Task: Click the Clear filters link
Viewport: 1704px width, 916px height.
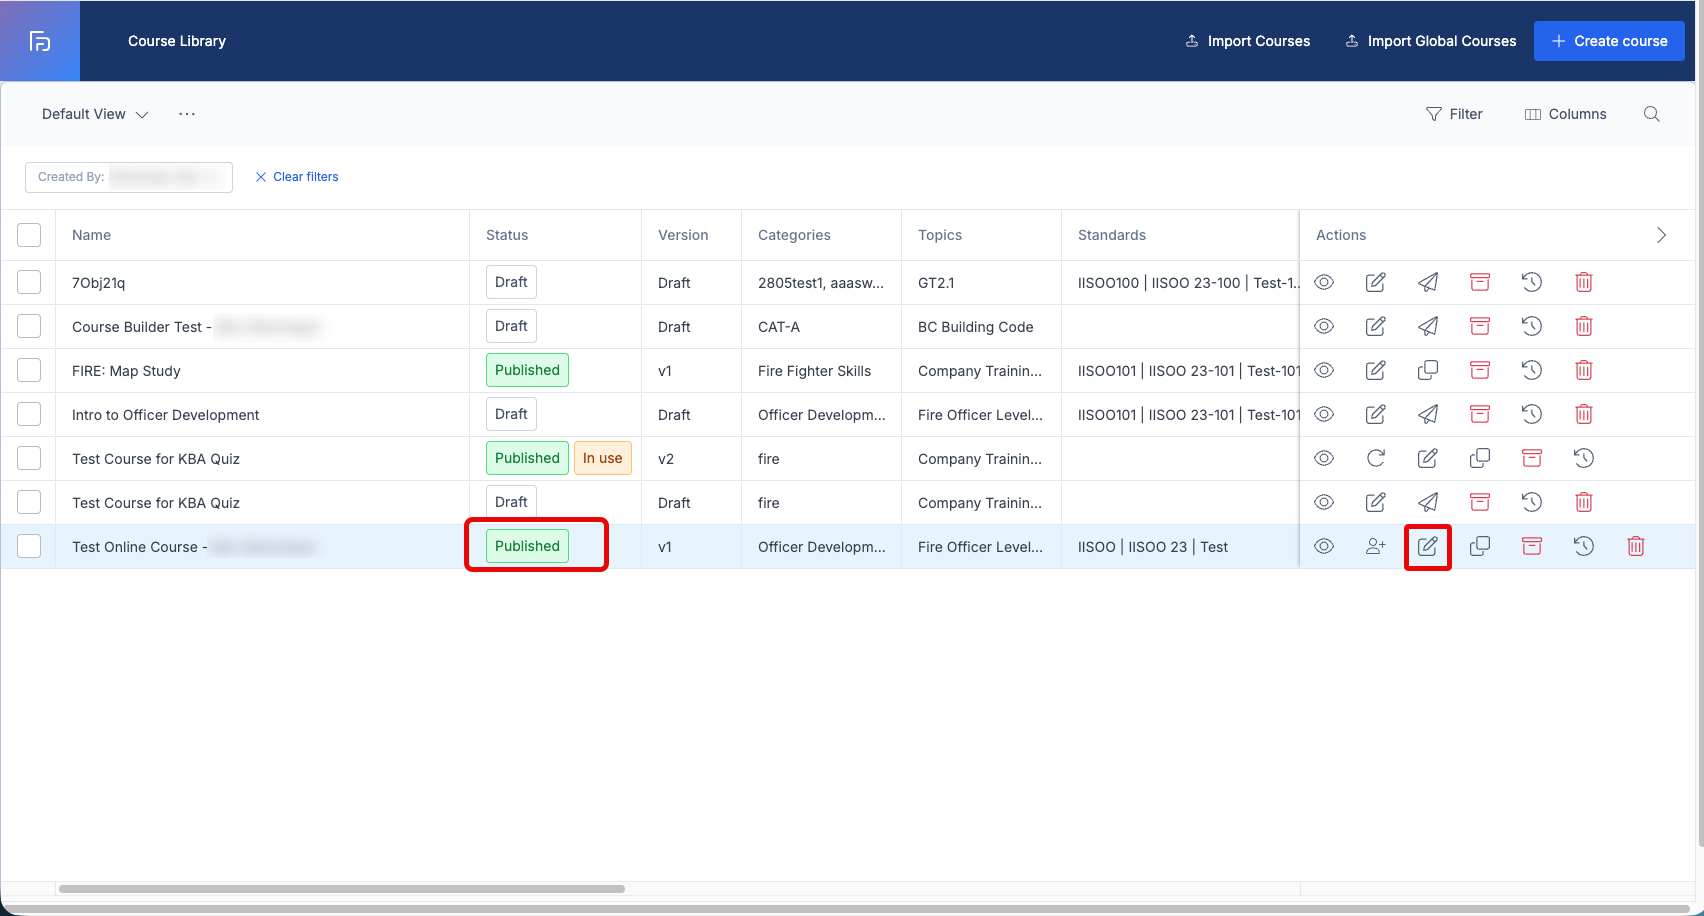Action: coord(297,177)
